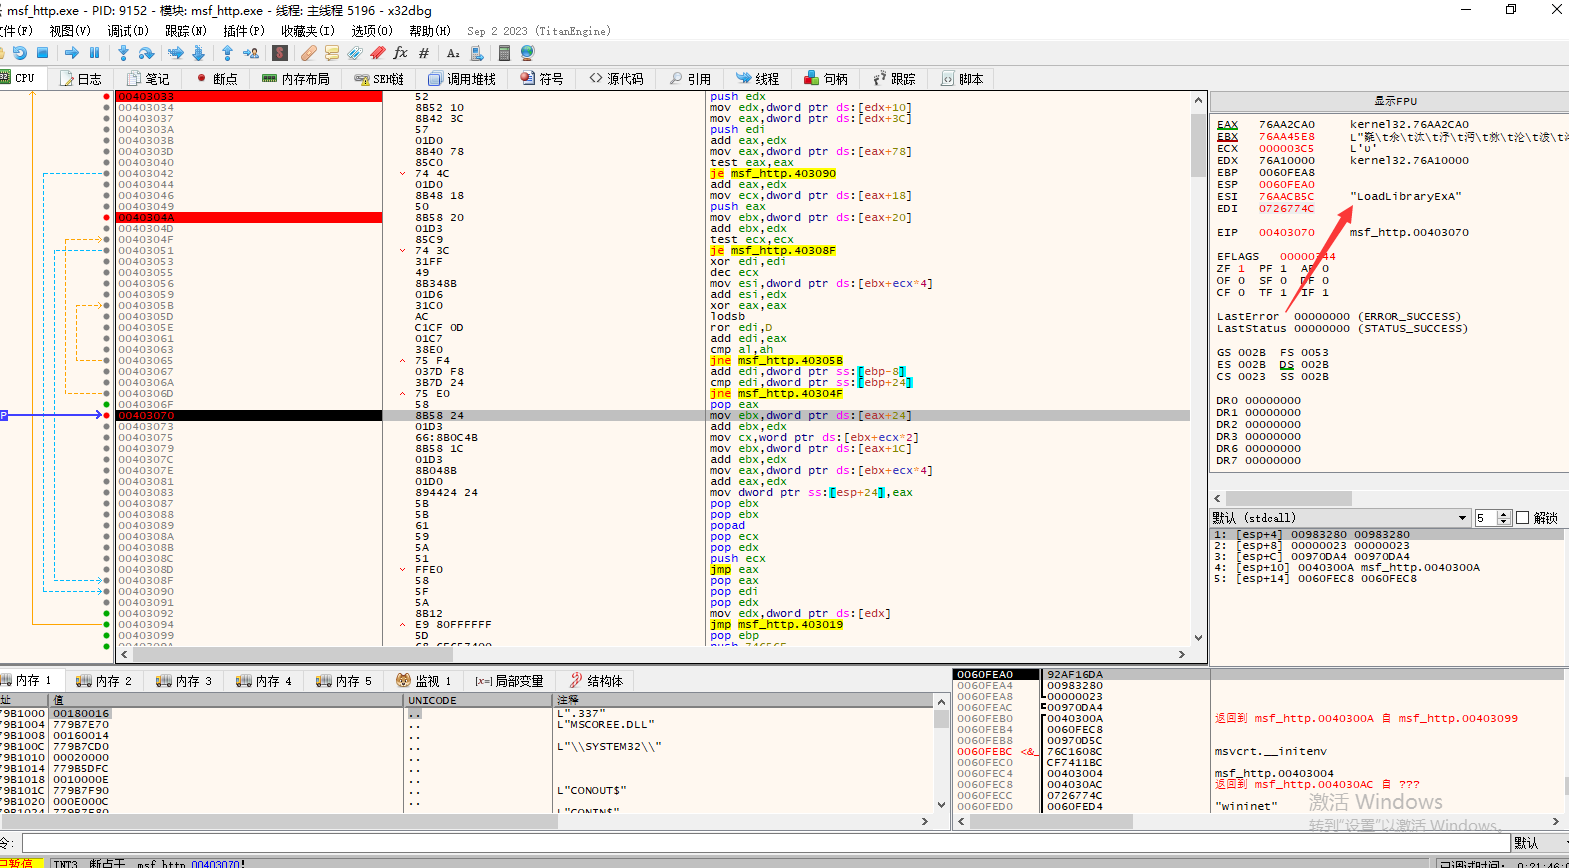Click disassembly horizontal scrollbar right arrow
The height and width of the screenshot is (868, 1569).
click(1182, 654)
